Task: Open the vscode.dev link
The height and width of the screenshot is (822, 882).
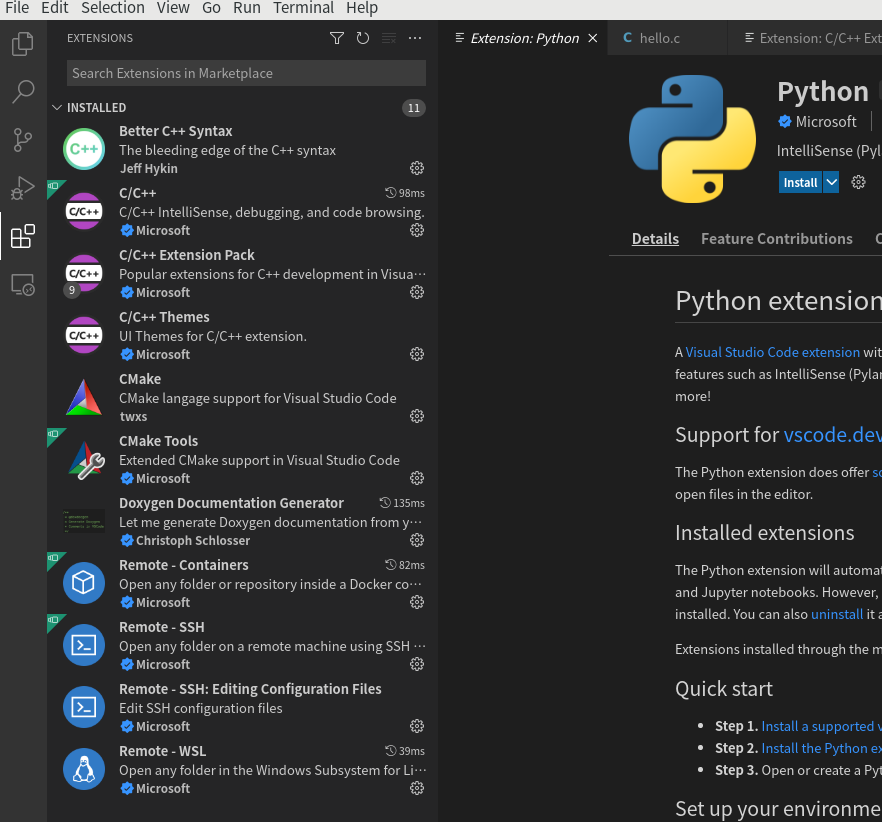Action: (832, 435)
